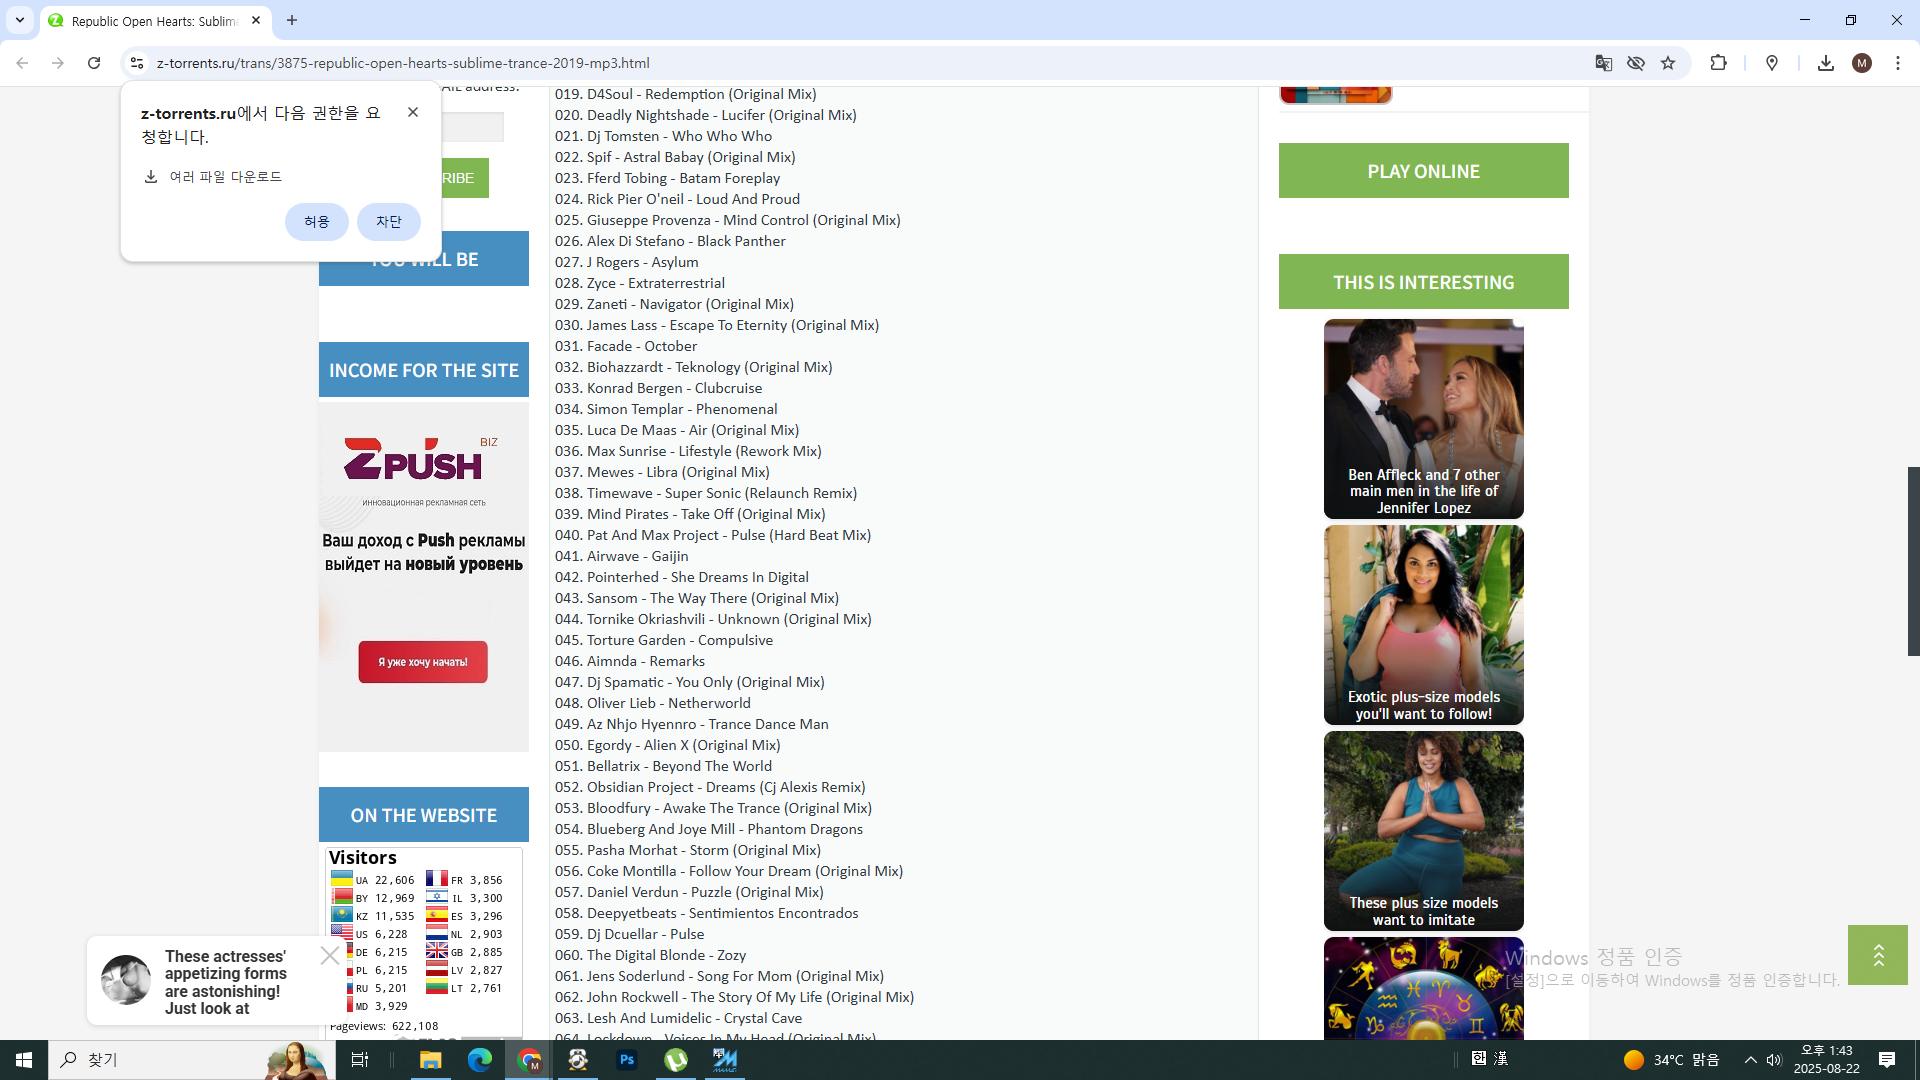Screen dimensions: 1920x1080
Task: Select the Republic Open Hearts tab
Action: pyautogui.click(x=155, y=20)
